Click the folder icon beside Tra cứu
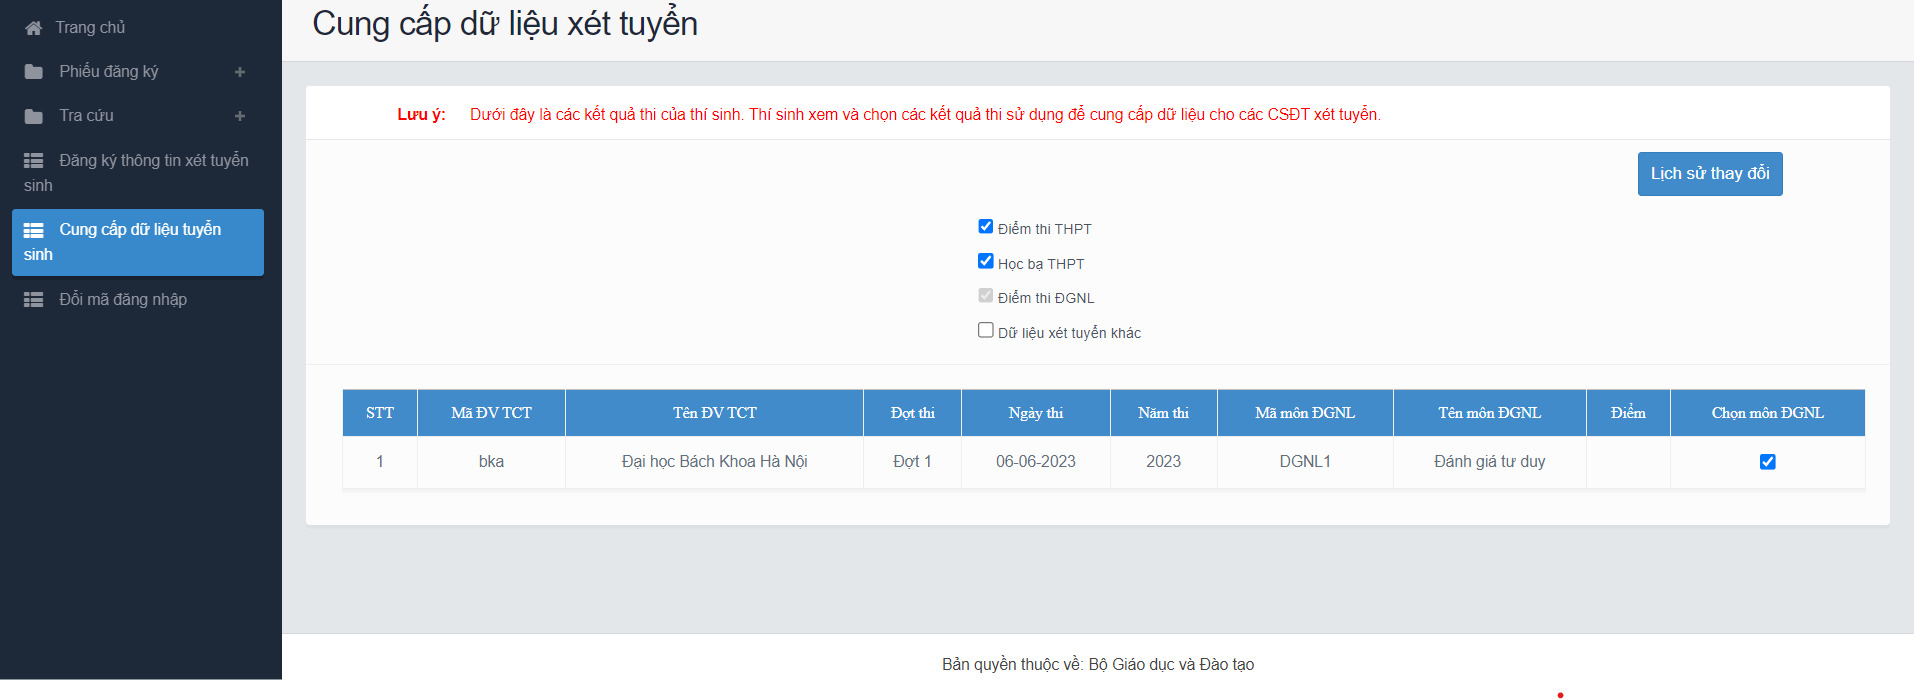The image size is (1914, 699). pos(33,116)
